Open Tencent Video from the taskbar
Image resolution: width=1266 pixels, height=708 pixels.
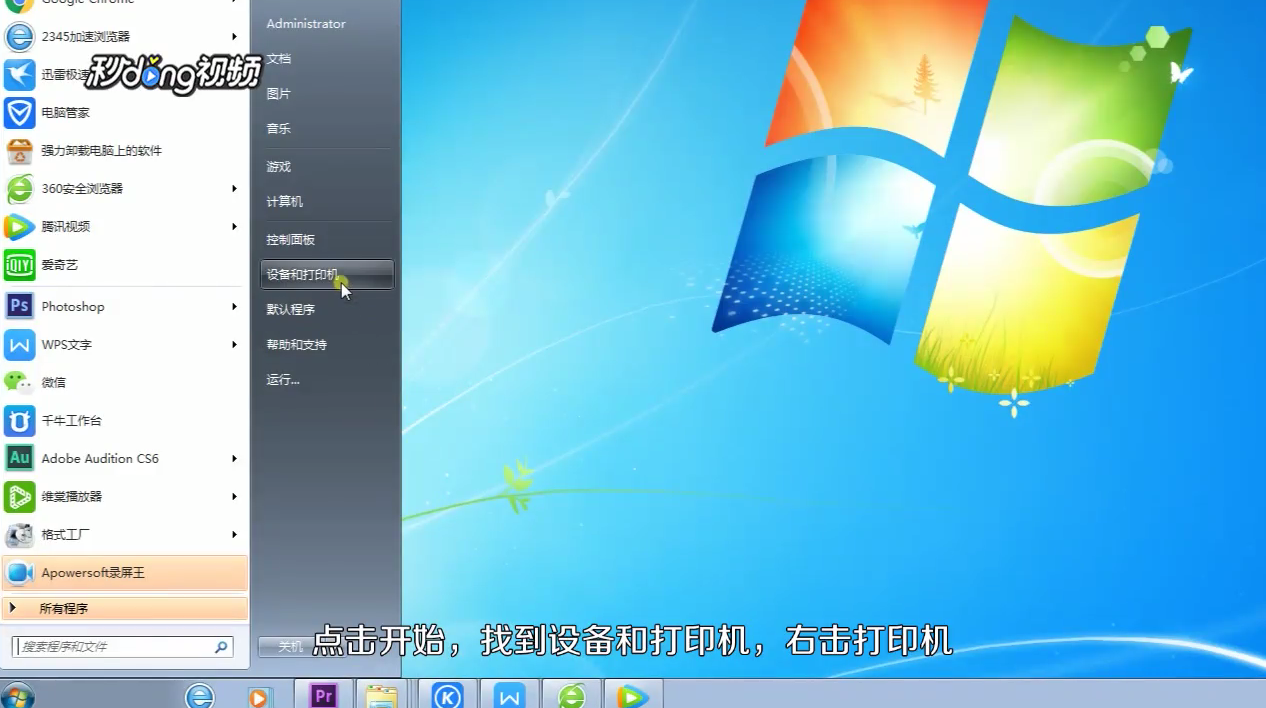pyautogui.click(x=633, y=694)
